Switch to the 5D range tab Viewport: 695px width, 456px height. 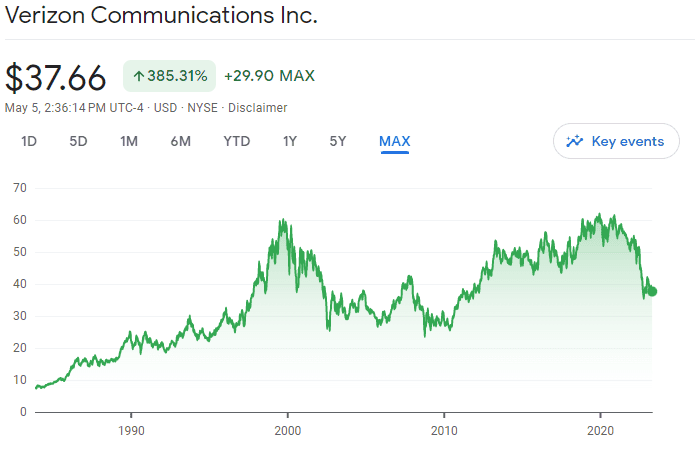[x=78, y=141]
